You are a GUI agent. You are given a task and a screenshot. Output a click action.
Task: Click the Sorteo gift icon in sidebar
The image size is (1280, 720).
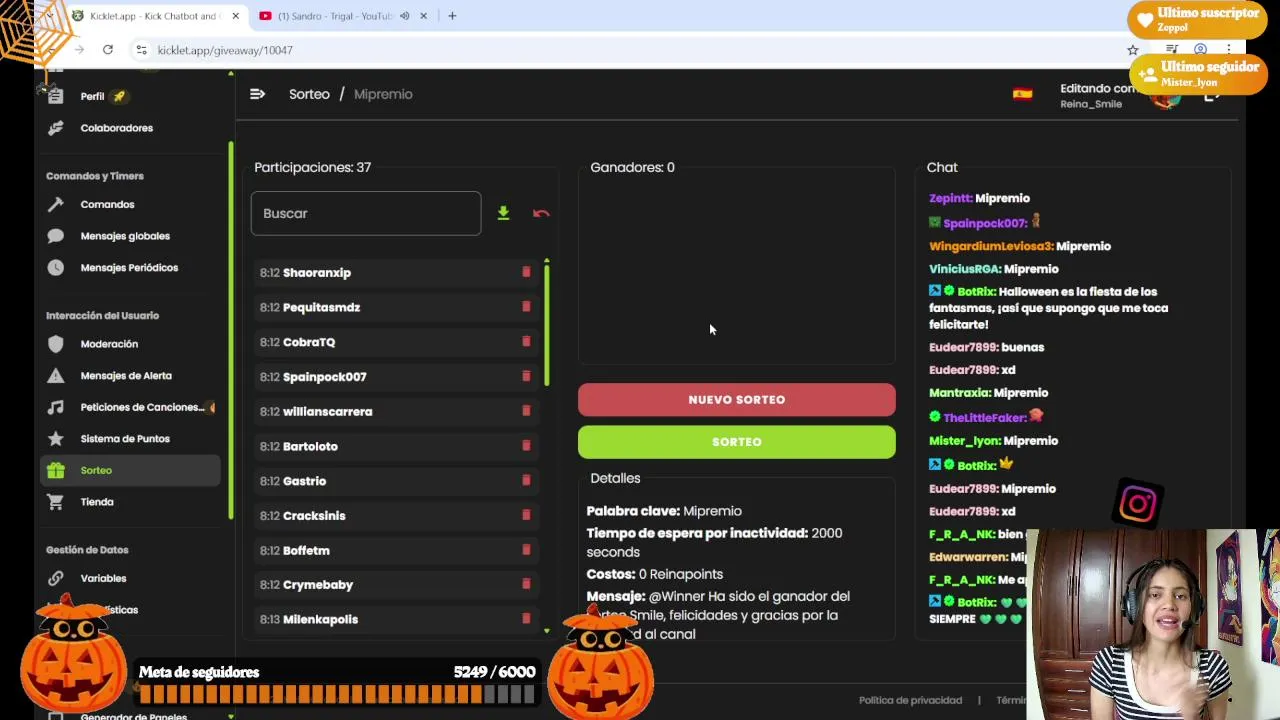56,470
